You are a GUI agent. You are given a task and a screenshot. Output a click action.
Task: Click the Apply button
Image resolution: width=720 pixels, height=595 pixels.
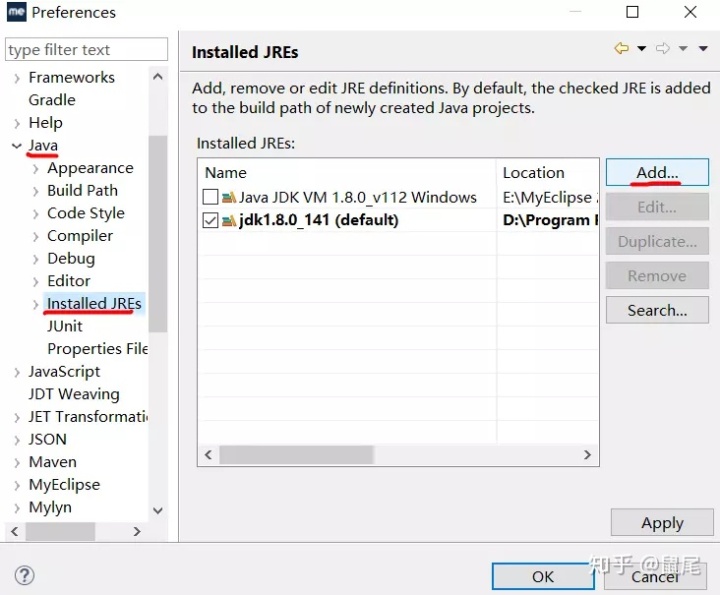662,522
